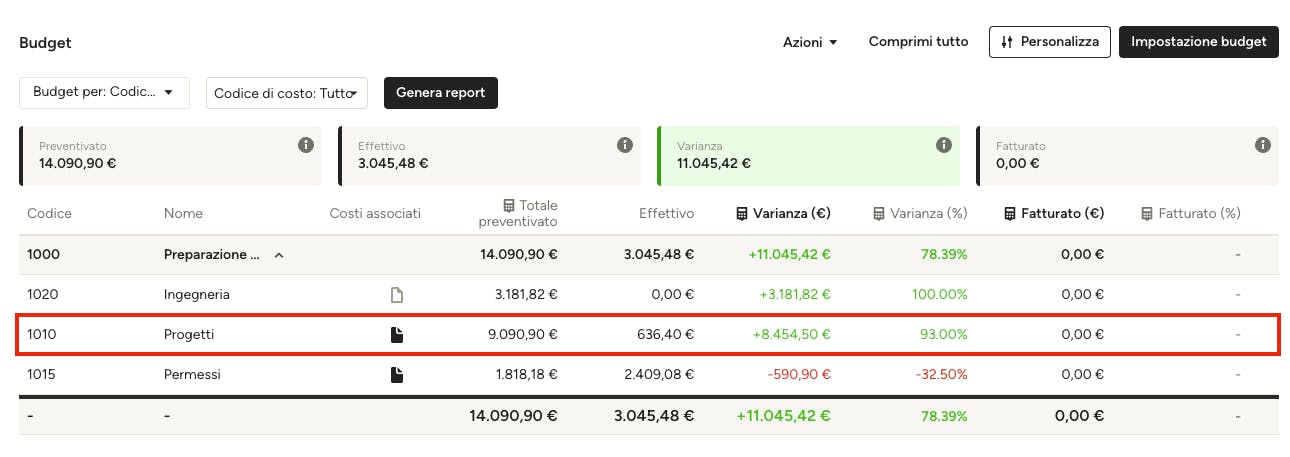Click -32.50% variance percentage
The image size is (1290, 457).
tap(940, 375)
